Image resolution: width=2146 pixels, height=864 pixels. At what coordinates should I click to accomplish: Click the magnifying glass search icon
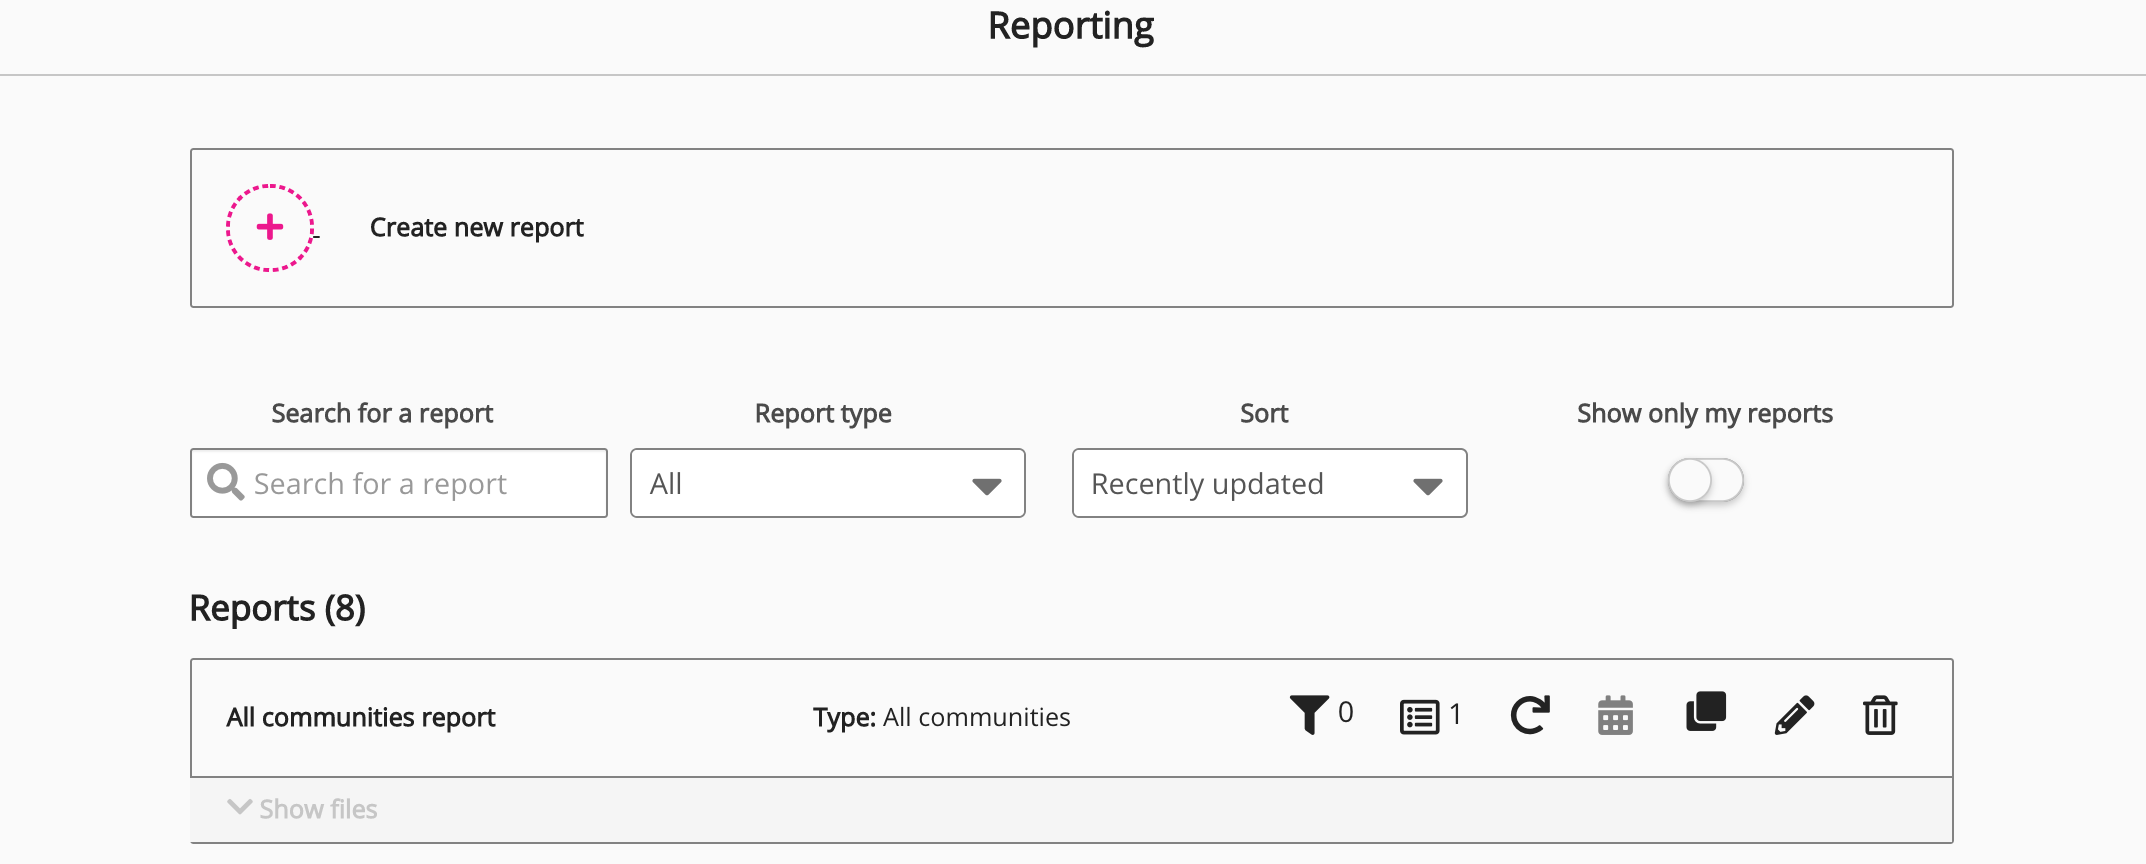click(x=225, y=482)
